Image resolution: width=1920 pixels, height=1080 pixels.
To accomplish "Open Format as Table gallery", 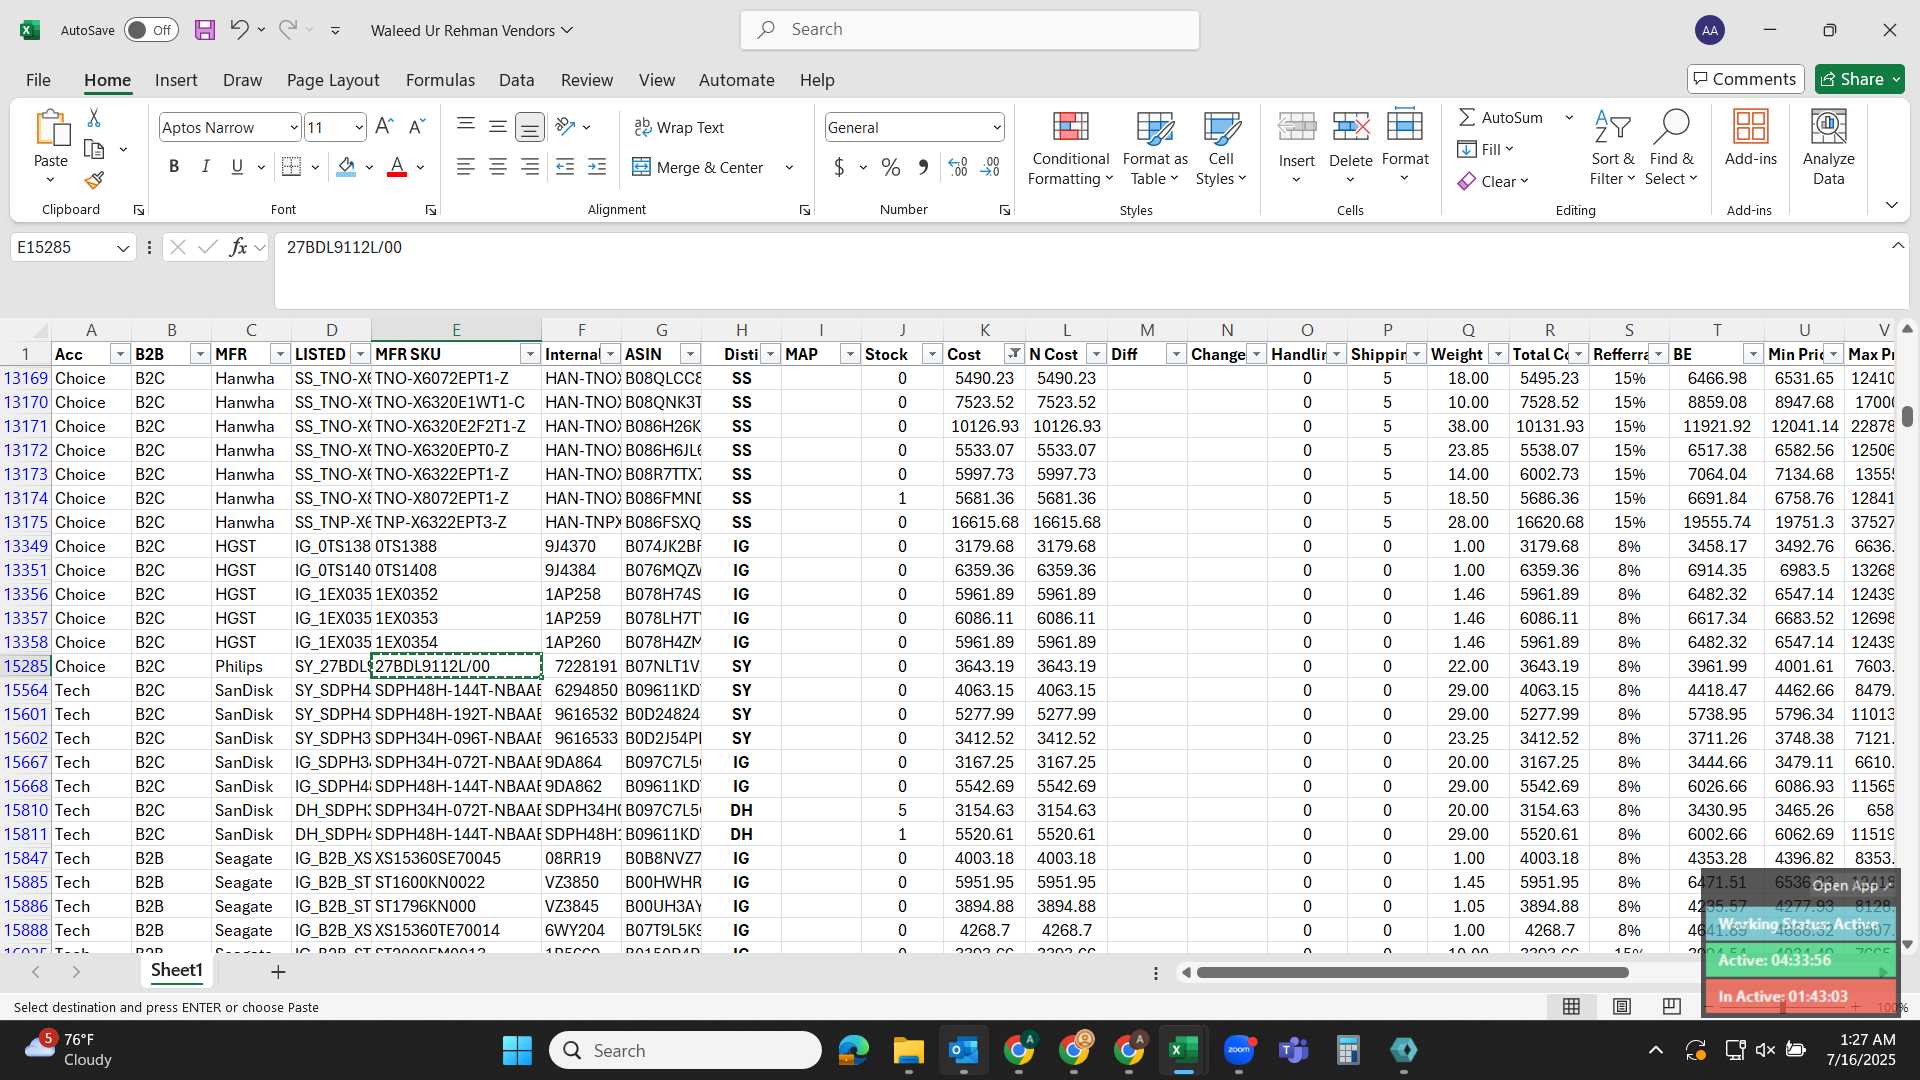I will pos(1155,148).
